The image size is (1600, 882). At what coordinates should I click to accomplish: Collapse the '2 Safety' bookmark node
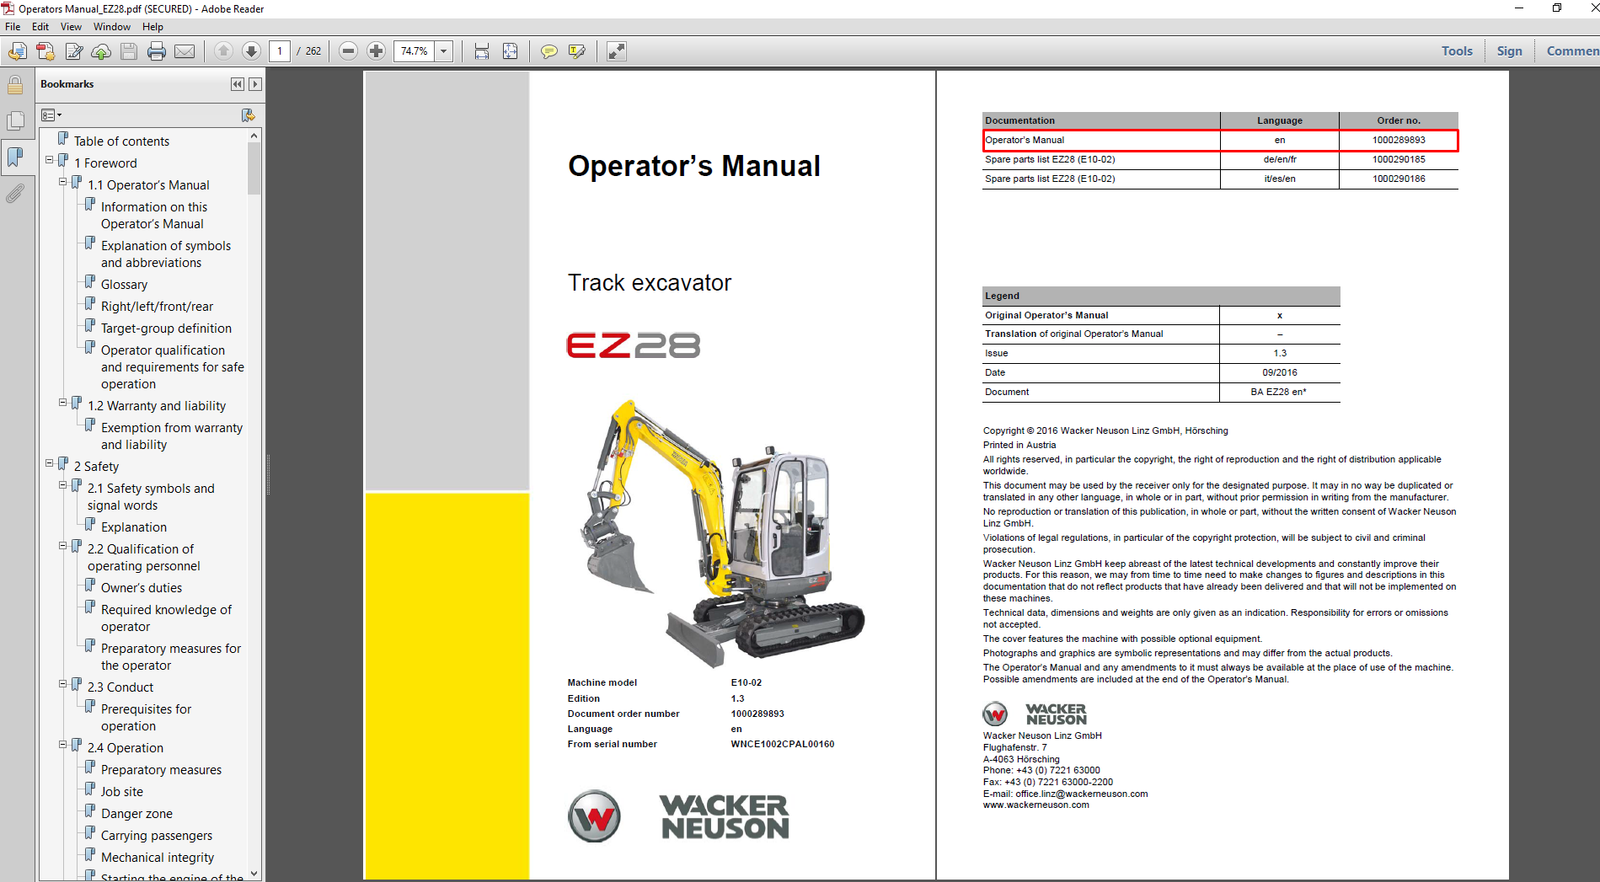(x=49, y=463)
